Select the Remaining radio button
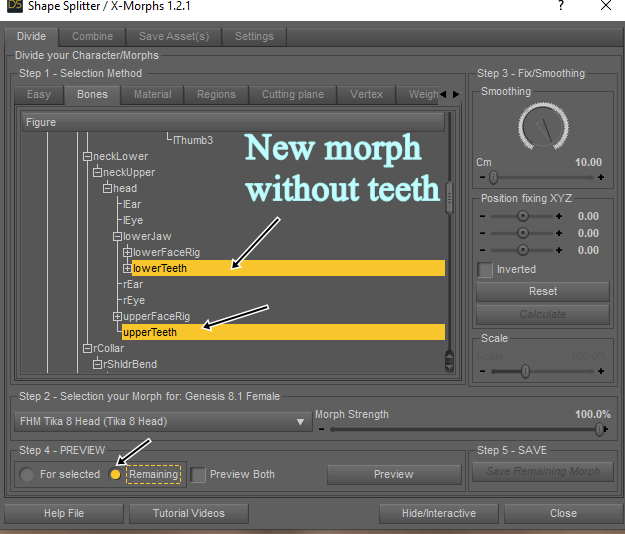 (x=115, y=474)
